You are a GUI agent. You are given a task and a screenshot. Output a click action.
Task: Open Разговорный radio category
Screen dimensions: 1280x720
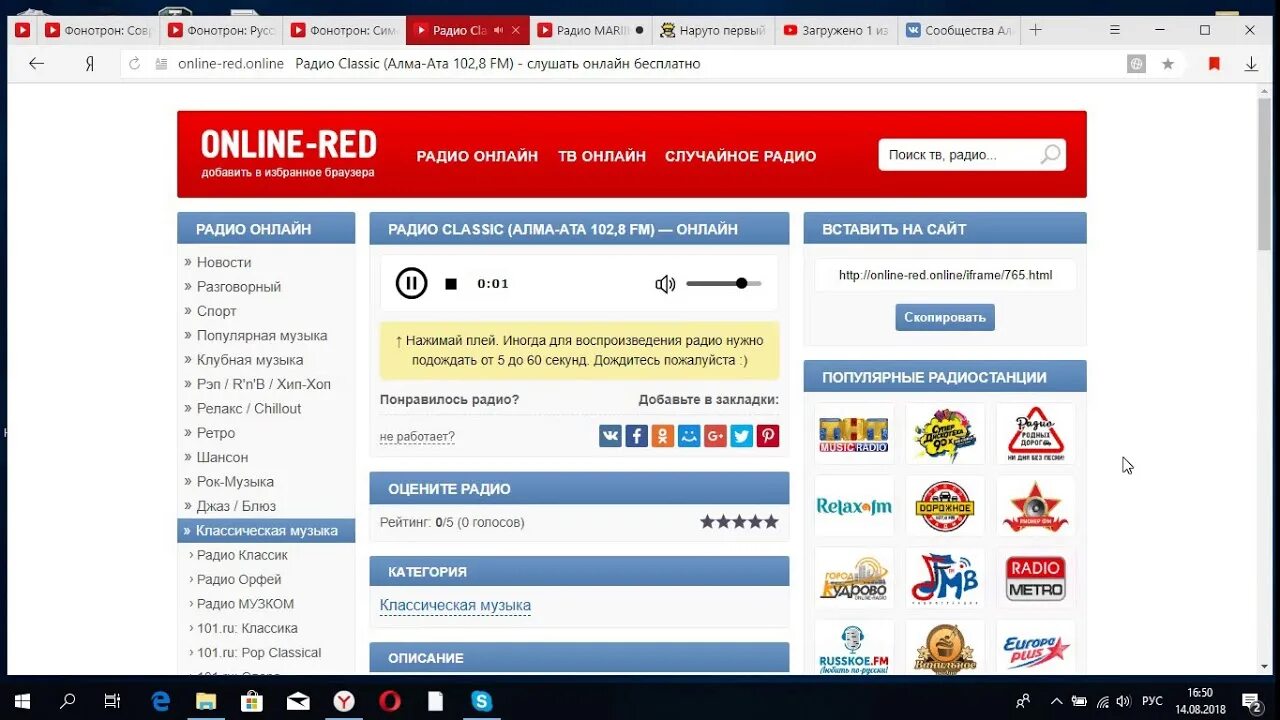239,287
